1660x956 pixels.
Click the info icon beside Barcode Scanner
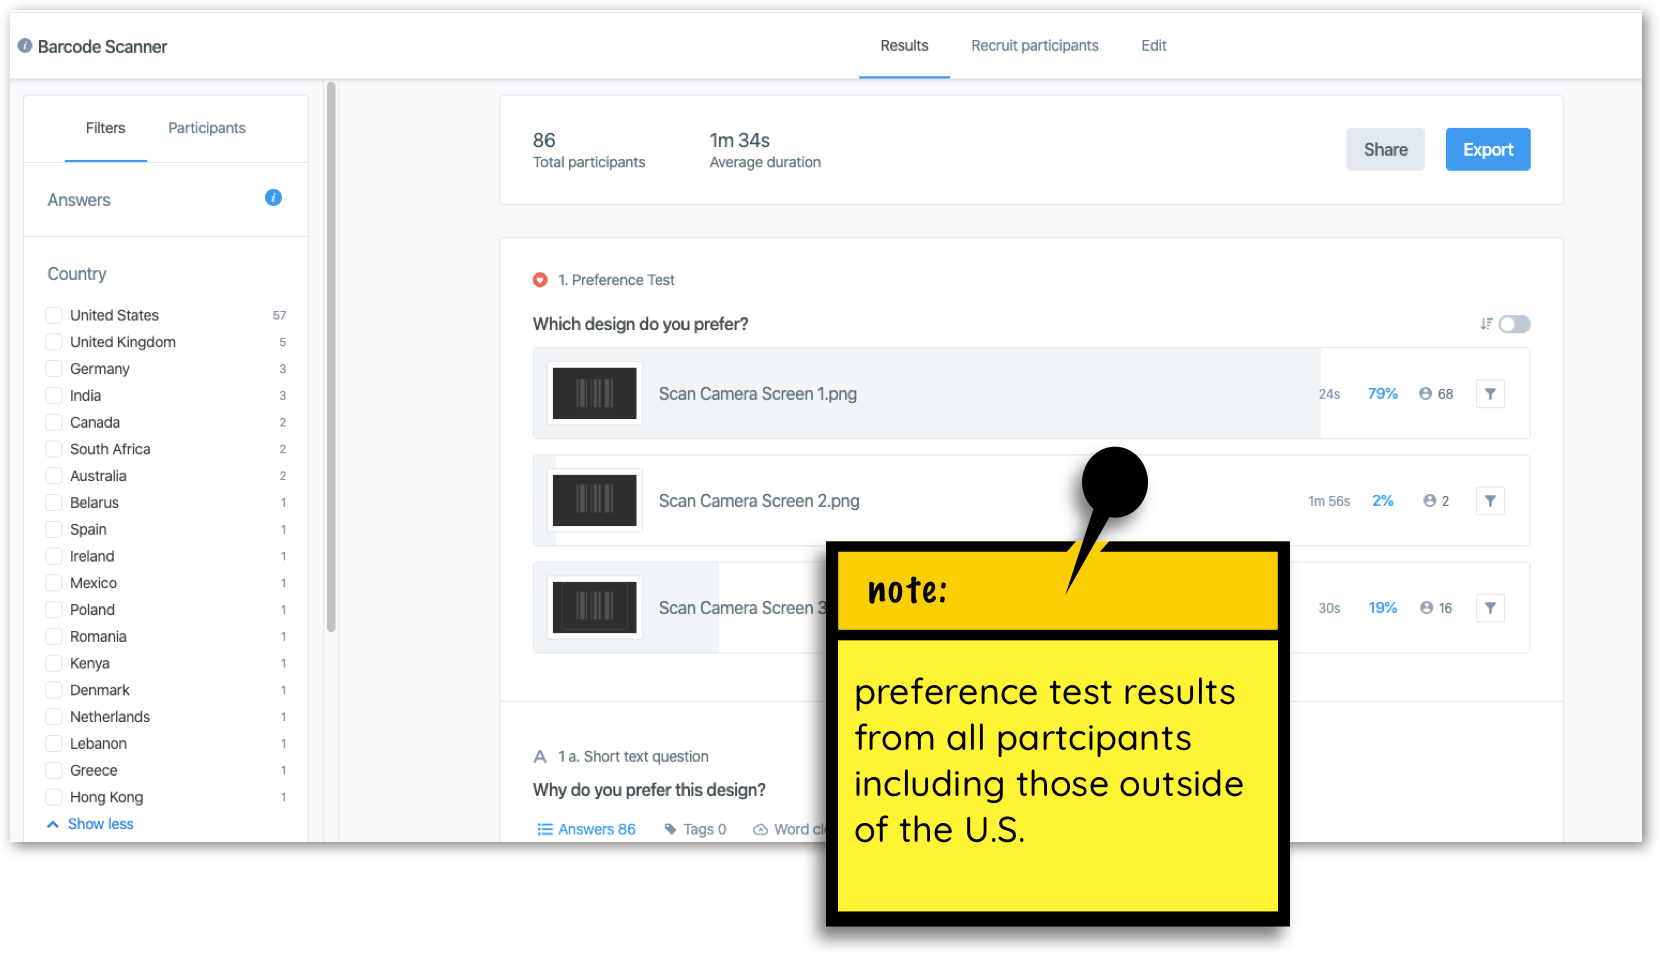tap(25, 46)
